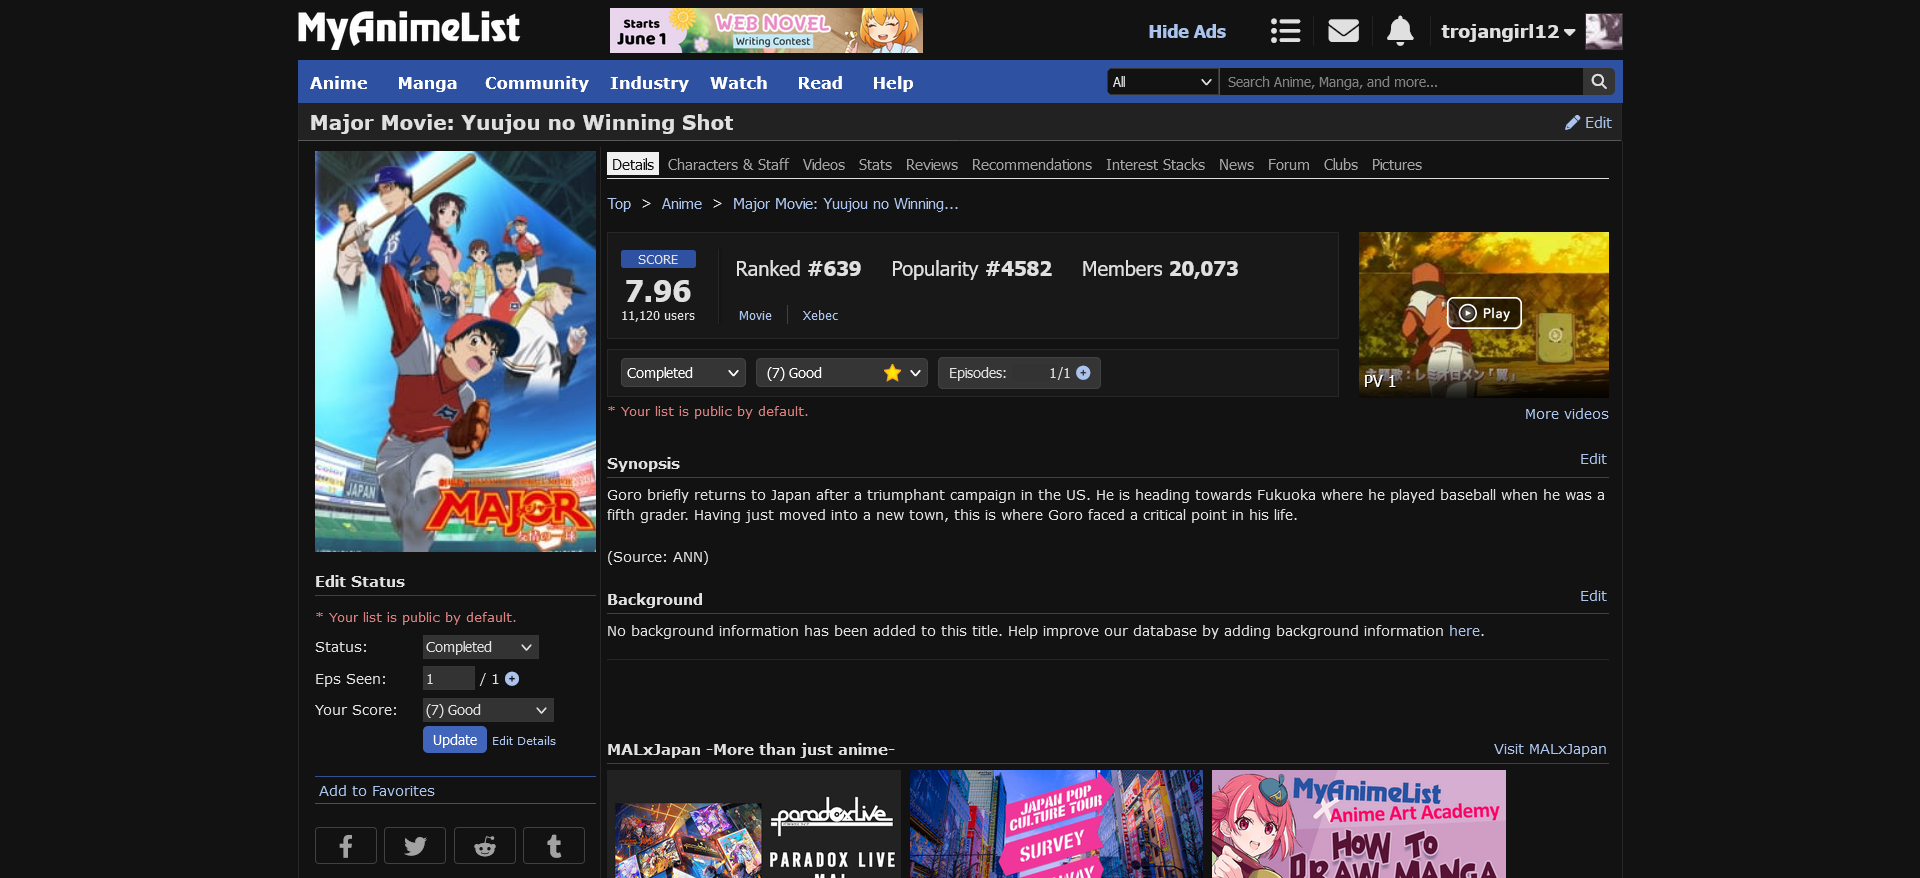
Task: Share on Tumblr icon
Action: [x=554, y=846]
